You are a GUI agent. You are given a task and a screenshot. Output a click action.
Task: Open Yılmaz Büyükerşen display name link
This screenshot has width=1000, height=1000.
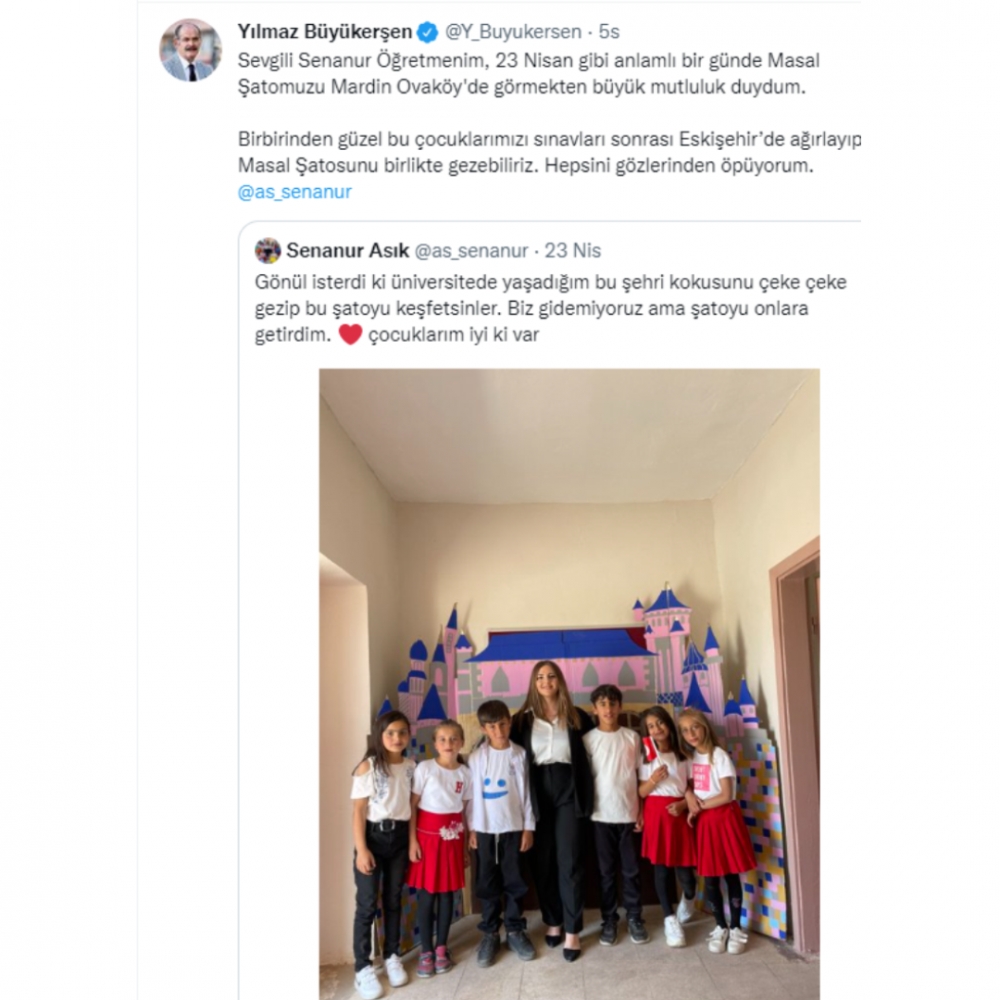point(325,31)
